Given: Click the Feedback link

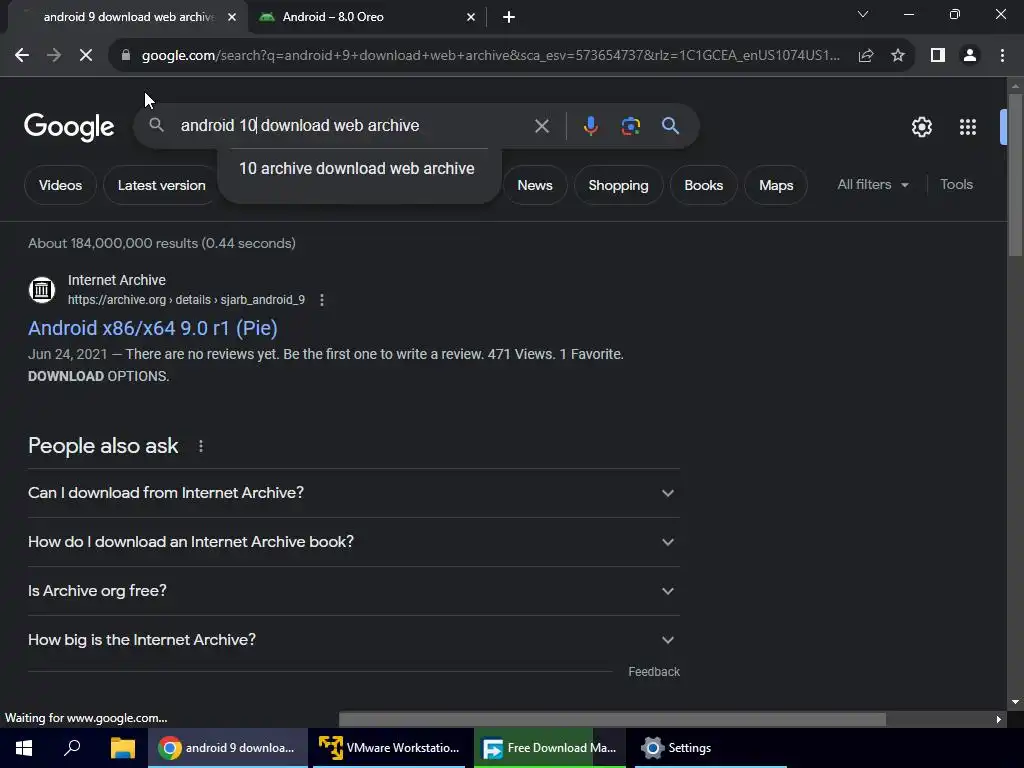Looking at the screenshot, I should tap(654, 672).
